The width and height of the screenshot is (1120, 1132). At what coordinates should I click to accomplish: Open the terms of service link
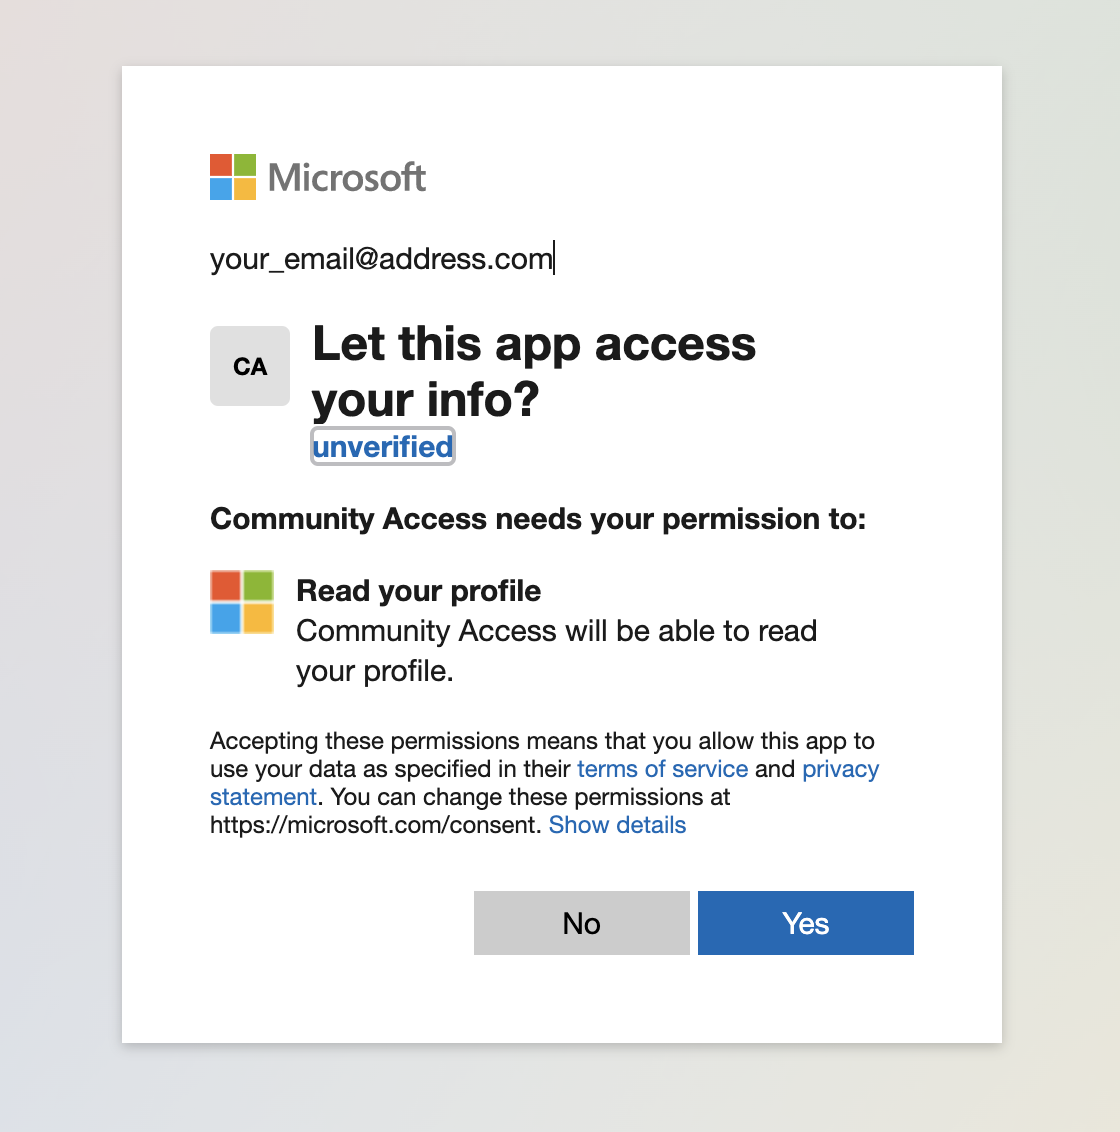coord(662,769)
